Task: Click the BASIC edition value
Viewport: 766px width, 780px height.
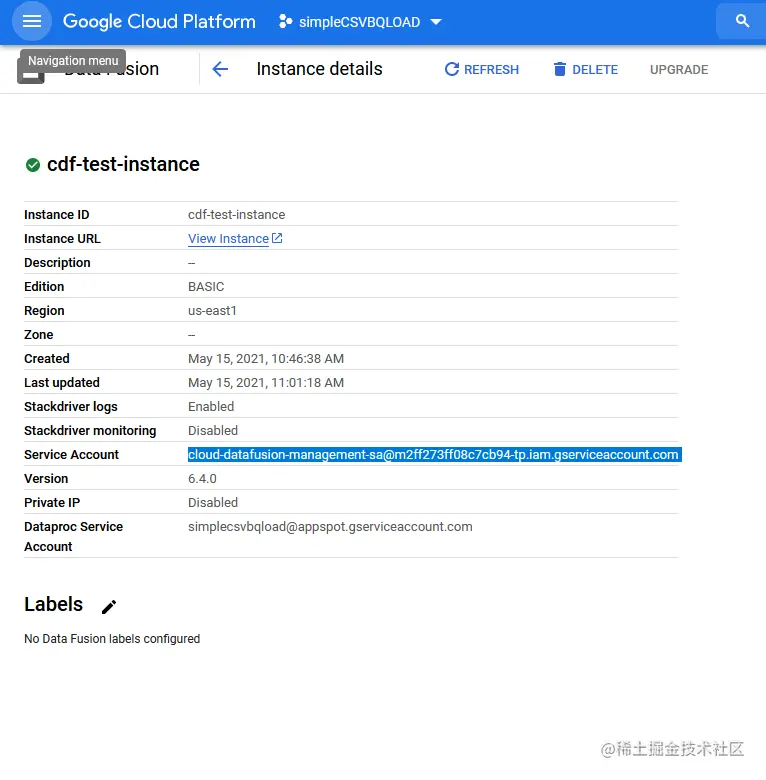Action: pos(206,287)
